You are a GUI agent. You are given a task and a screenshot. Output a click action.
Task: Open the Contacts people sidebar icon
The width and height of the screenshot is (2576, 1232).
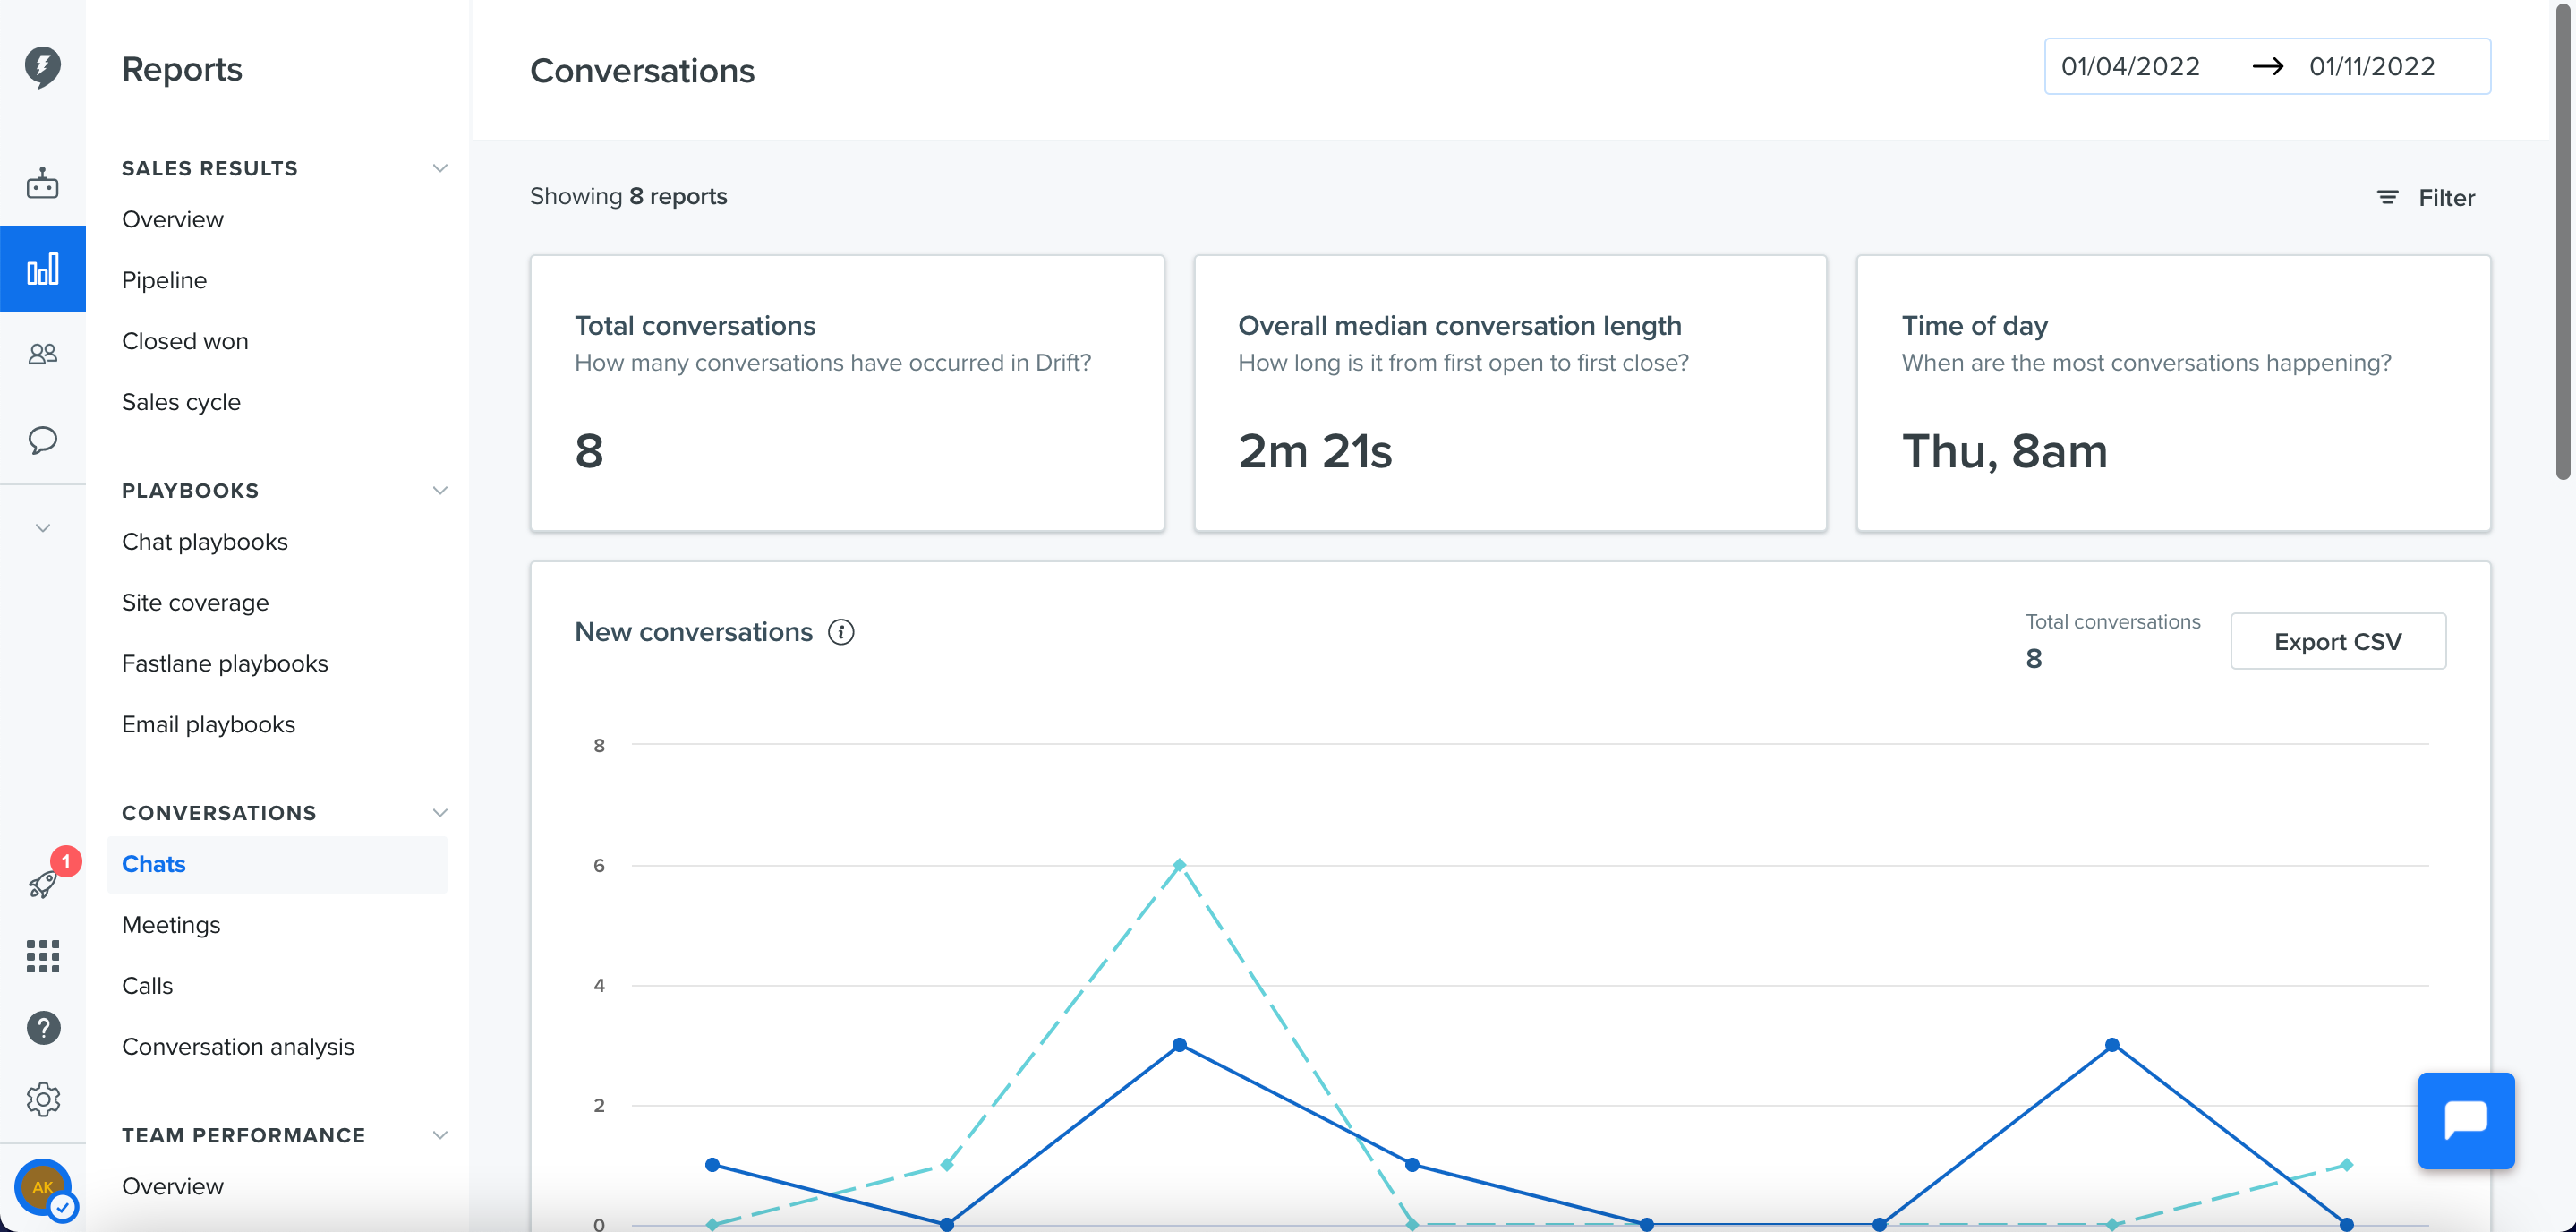(x=42, y=354)
